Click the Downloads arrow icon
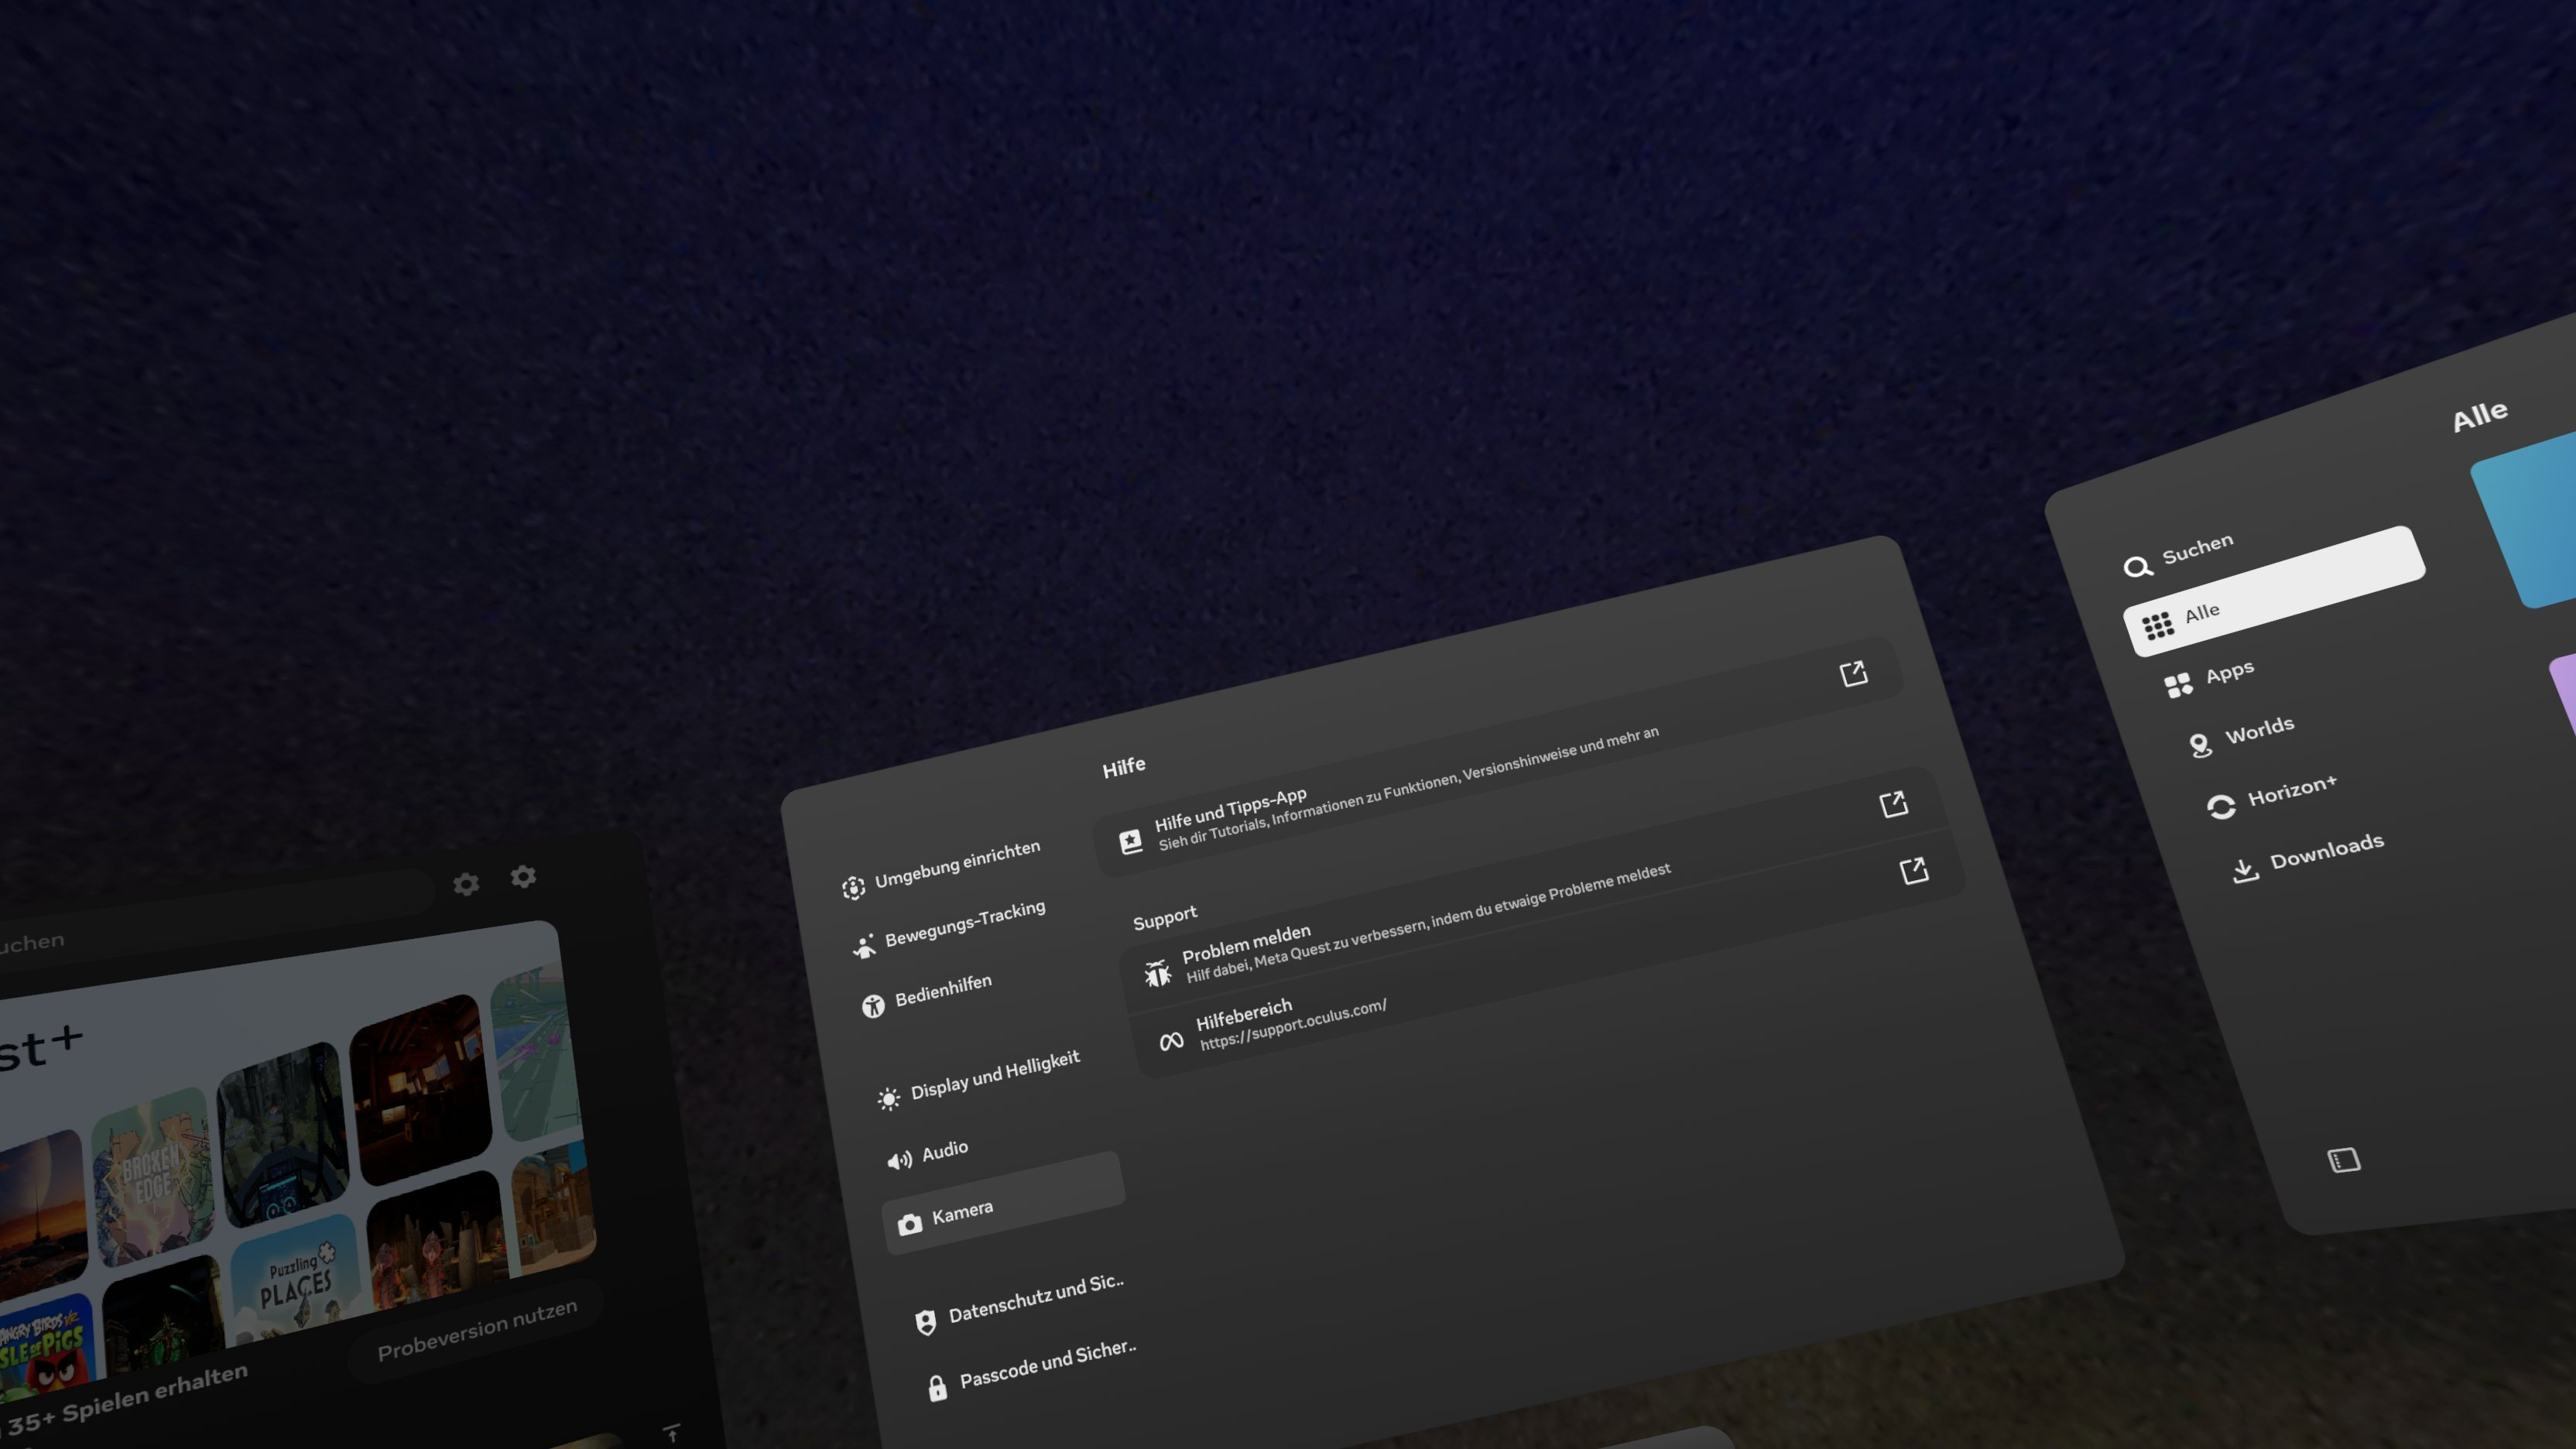 (x=2245, y=871)
